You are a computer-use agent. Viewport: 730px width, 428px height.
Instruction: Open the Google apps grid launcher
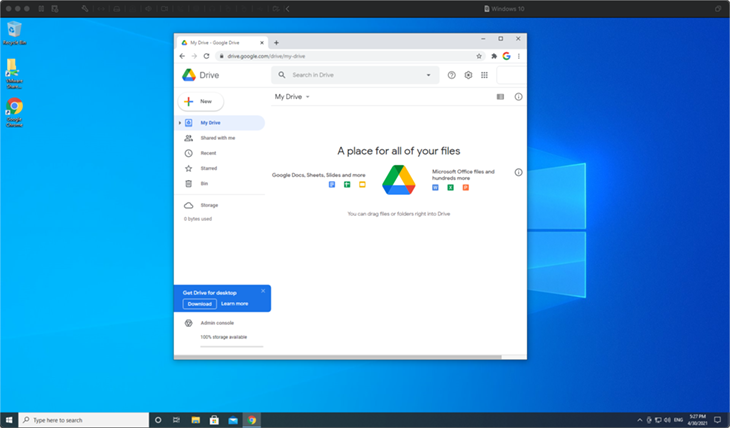484,75
